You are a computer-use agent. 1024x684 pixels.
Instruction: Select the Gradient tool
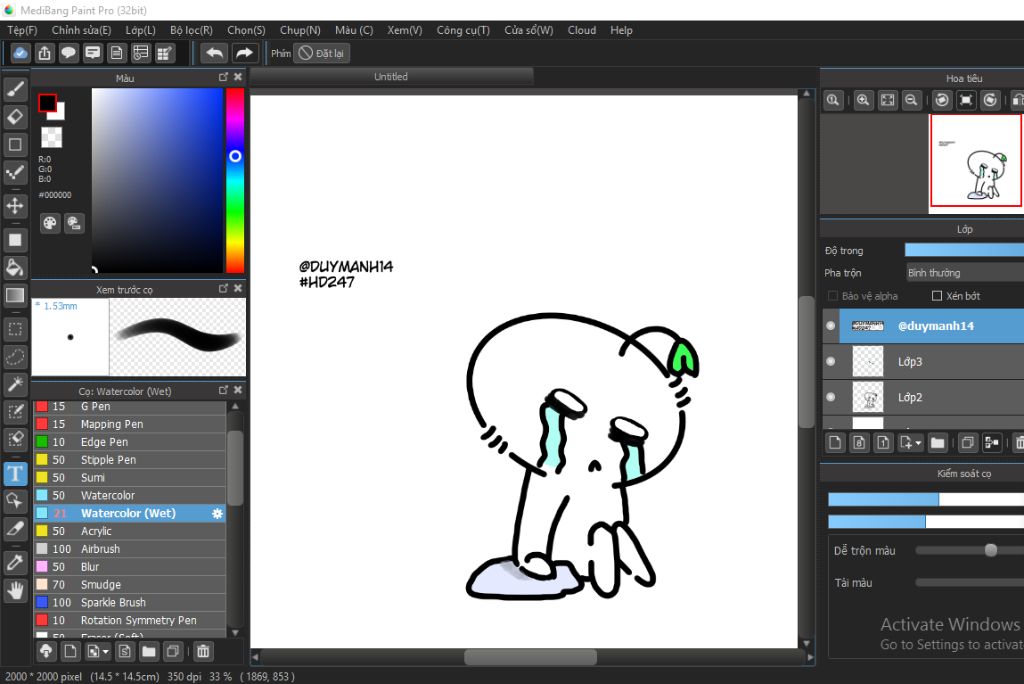tap(15, 295)
